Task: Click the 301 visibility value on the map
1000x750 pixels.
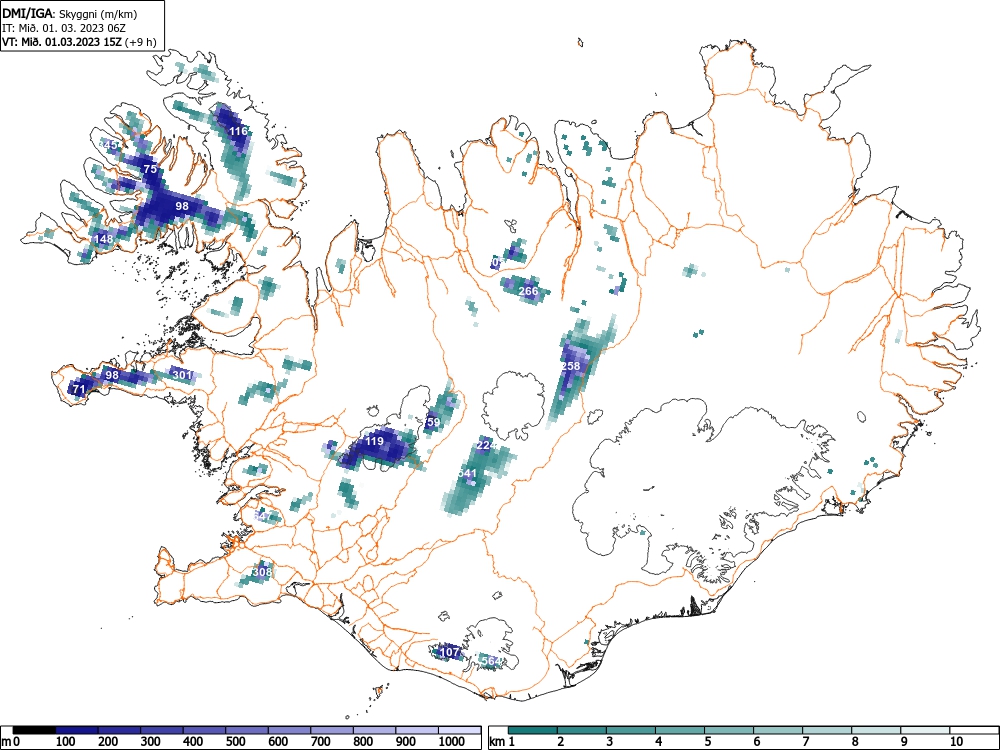Action: coord(182,375)
